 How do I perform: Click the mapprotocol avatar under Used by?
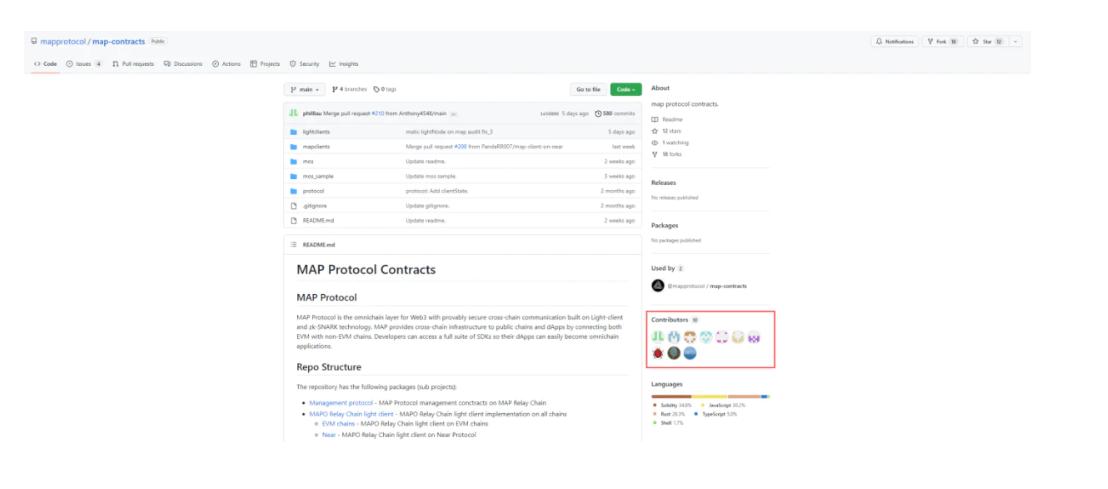point(658,286)
